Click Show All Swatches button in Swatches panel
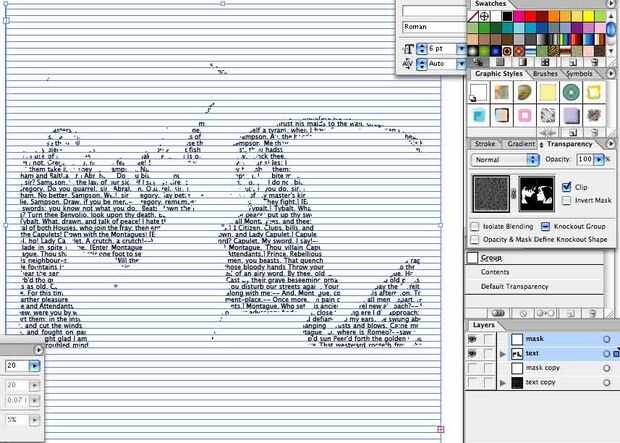 pyautogui.click(x=479, y=62)
